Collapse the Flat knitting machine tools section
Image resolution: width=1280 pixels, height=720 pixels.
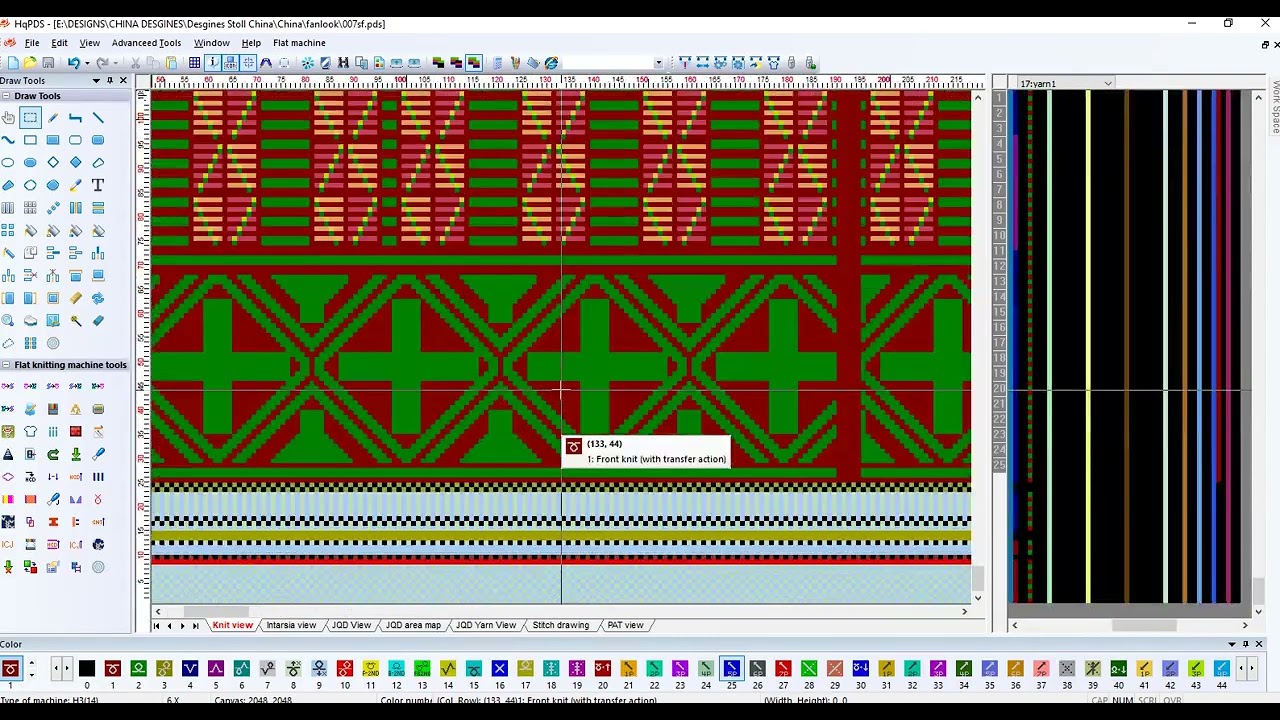[6, 365]
